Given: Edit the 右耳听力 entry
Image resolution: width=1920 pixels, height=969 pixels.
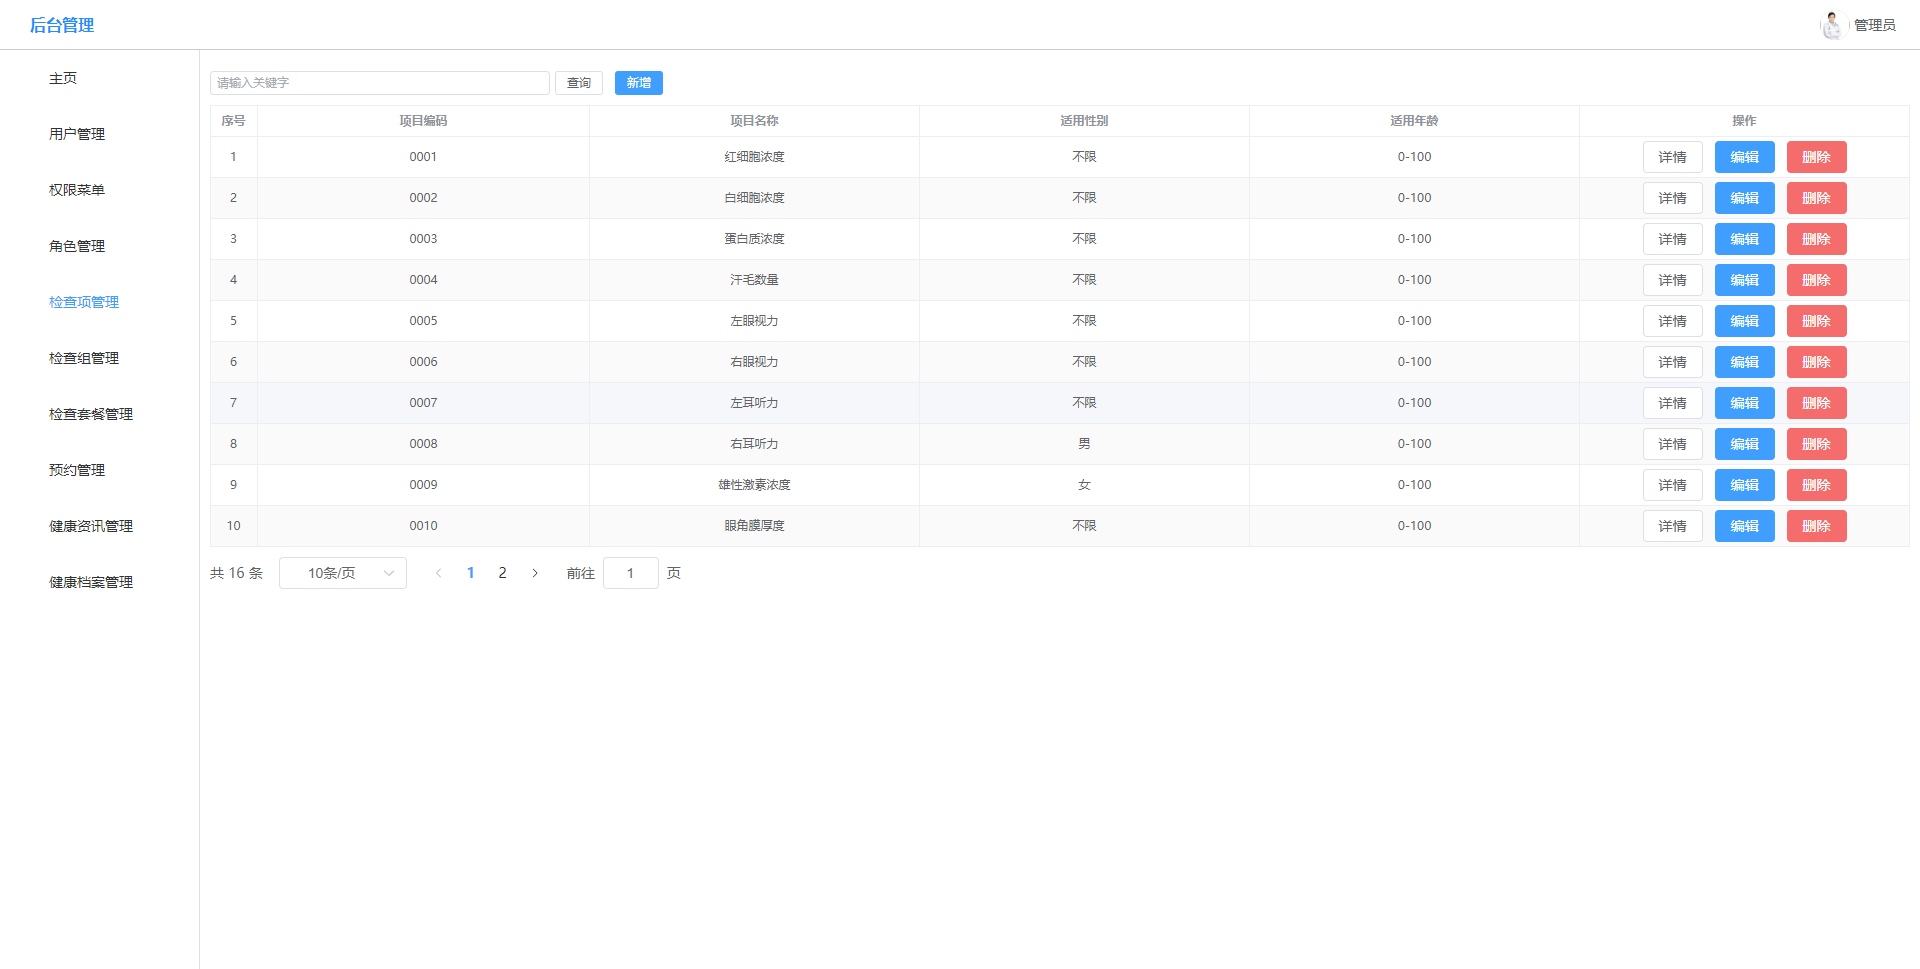Looking at the screenshot, I should click(1744, 444).
